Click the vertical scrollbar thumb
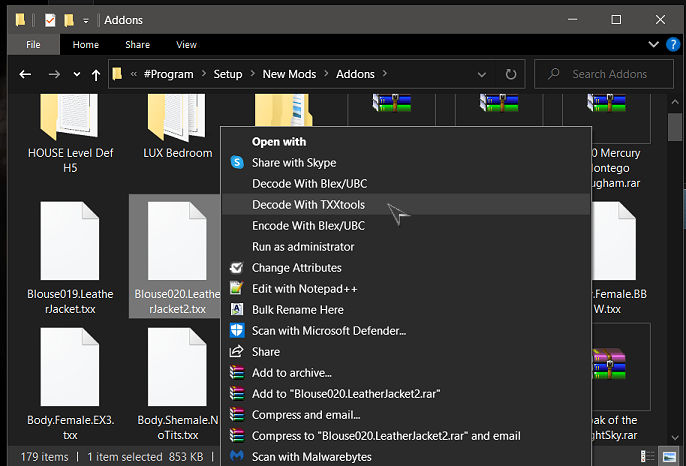686x466 pixels. click(x=675, y=127)
